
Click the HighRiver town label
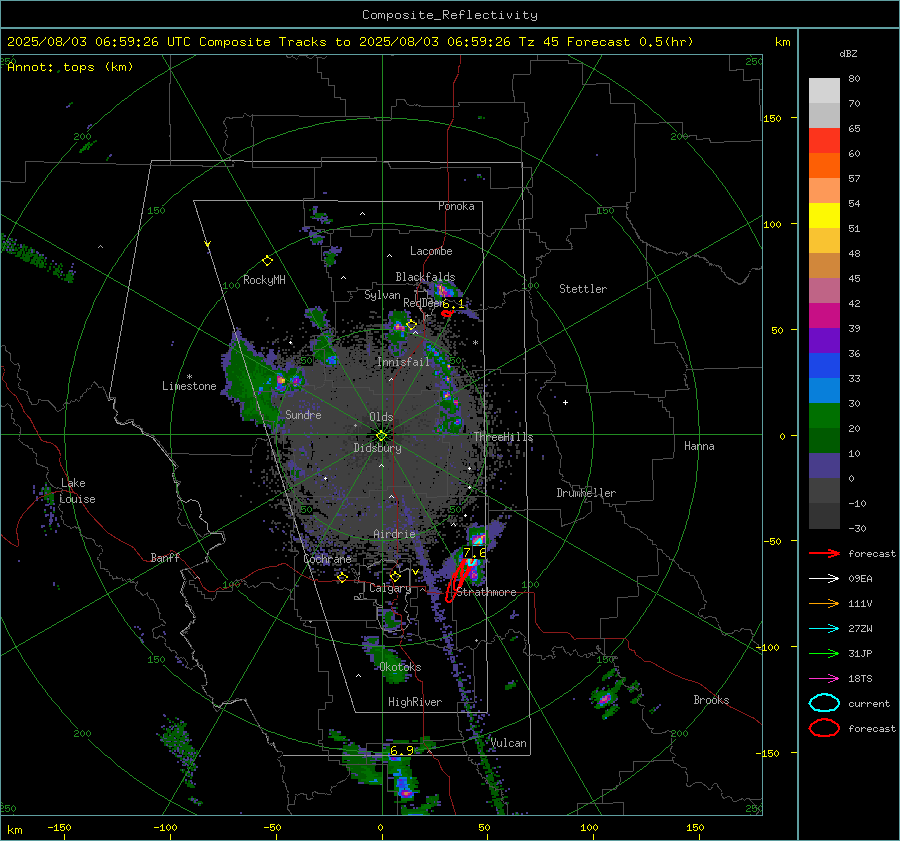pos(415,702)
